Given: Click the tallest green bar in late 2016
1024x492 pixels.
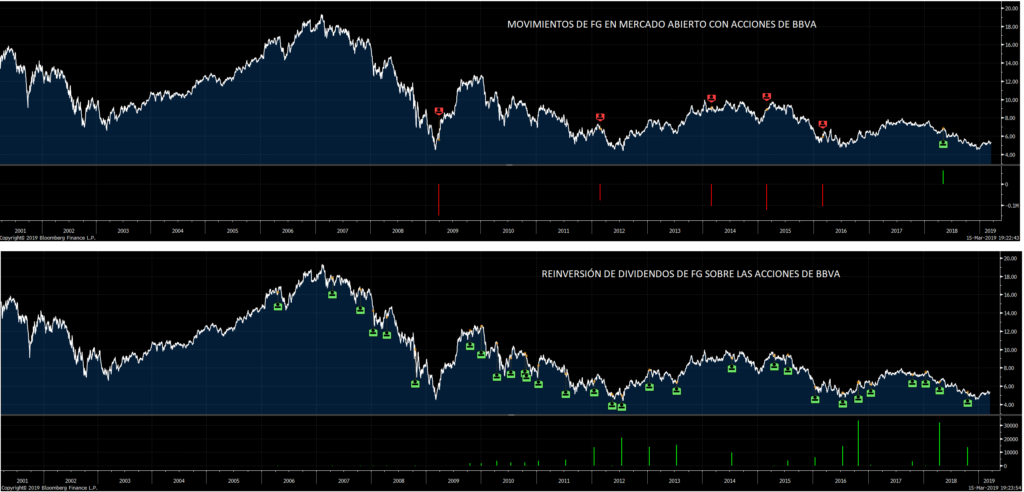Looking at the screenshot, I should coord(858,443).
